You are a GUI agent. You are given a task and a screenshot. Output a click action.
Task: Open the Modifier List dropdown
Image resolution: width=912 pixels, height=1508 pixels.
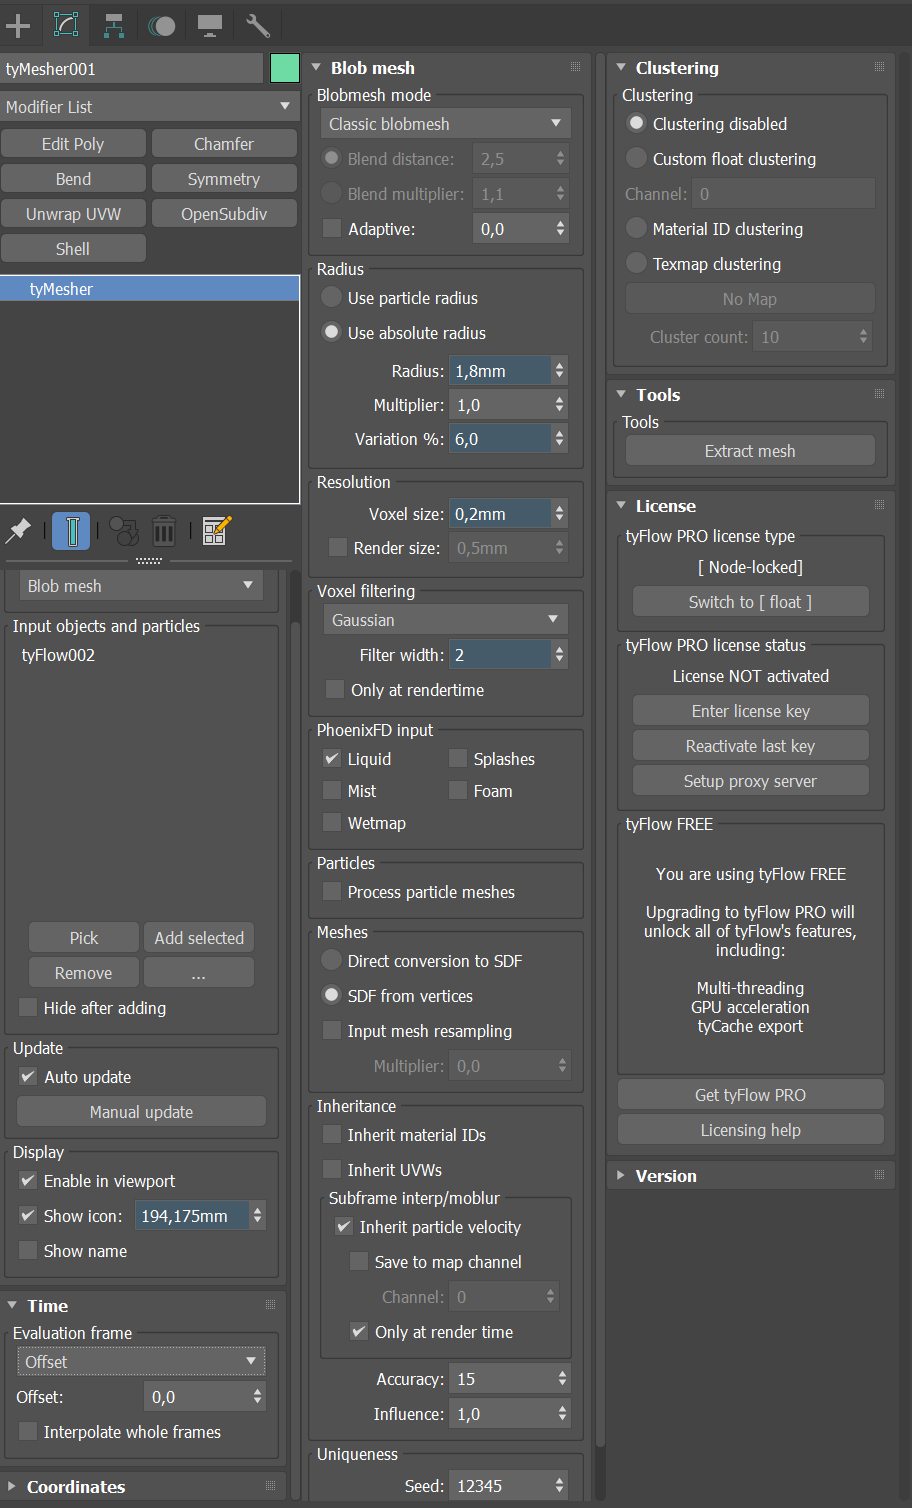click(x=149, y=107)
